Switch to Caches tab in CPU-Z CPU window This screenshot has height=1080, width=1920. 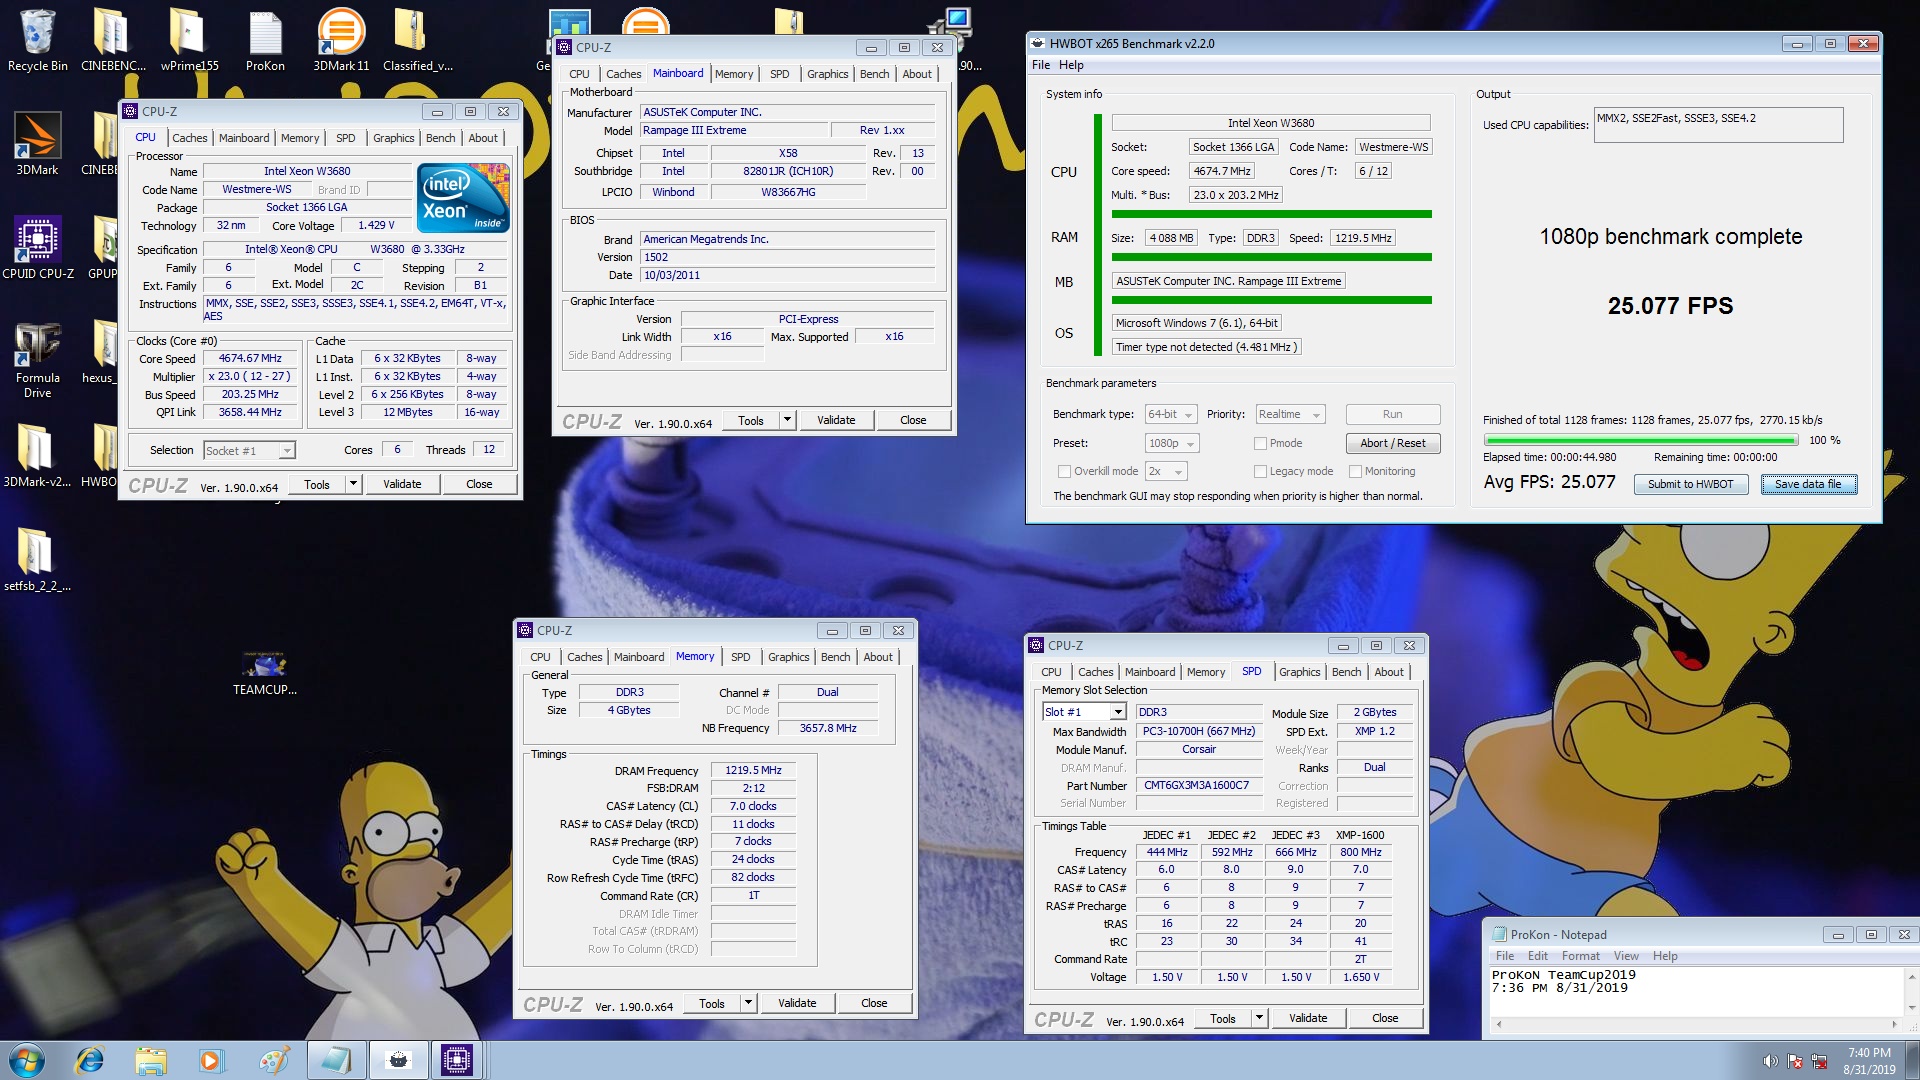tap(190, 138)
